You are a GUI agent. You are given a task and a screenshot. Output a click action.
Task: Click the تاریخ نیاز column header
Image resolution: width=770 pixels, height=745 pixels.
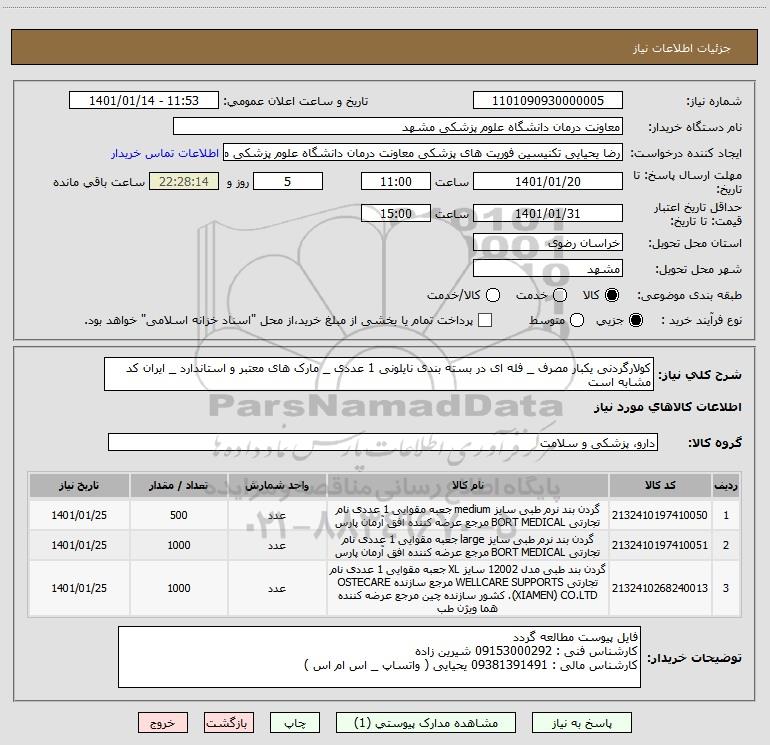coord(79,485)
